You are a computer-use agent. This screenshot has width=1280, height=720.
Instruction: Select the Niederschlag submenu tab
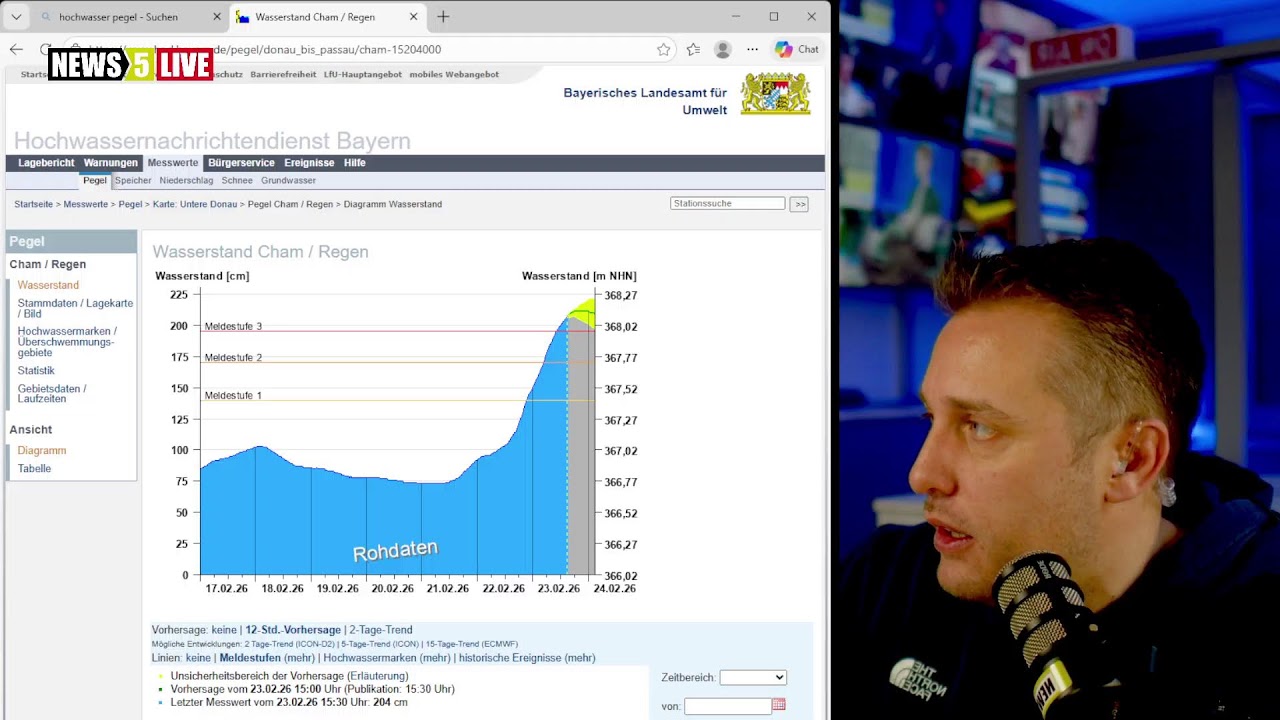coord(186,181)
